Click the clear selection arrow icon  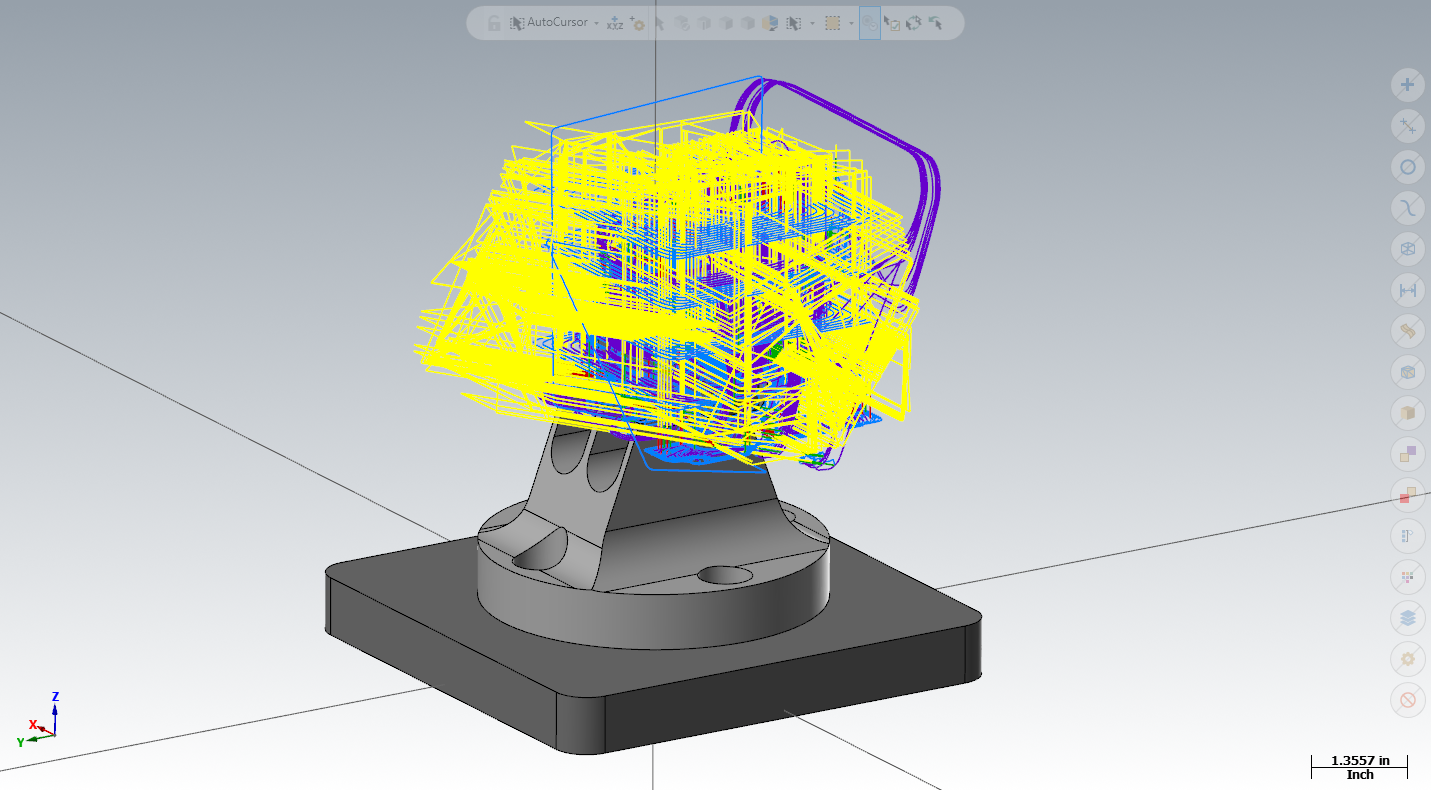tap(936, 23)
